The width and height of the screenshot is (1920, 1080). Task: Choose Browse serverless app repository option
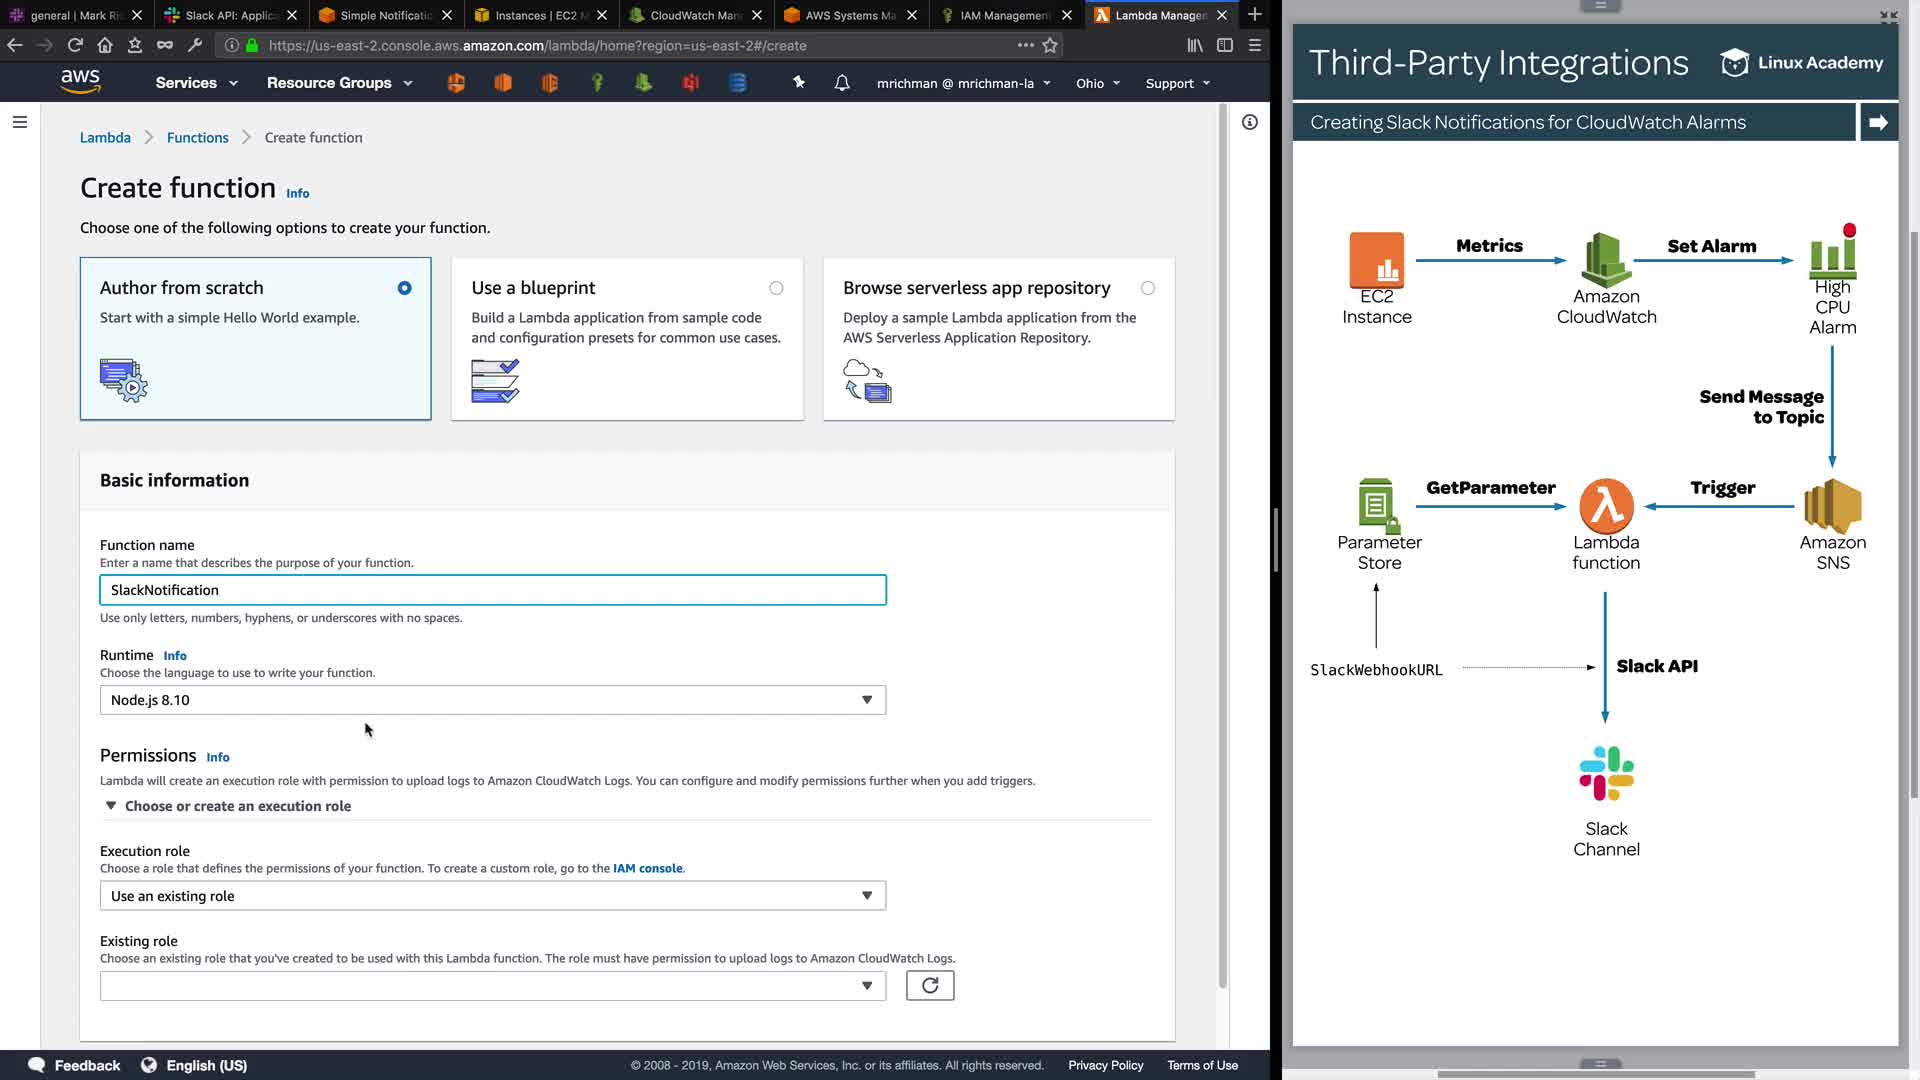1148,288
